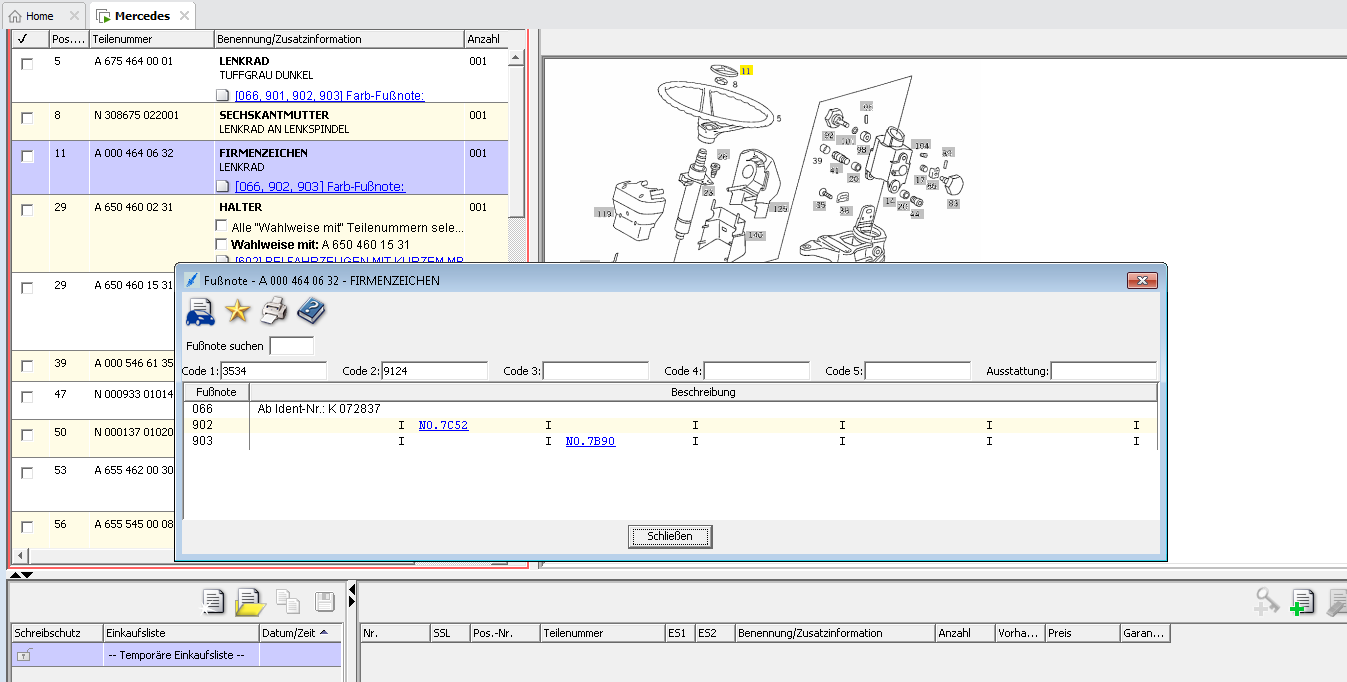Click callout 104 in the parts diagram

[922, 145]
